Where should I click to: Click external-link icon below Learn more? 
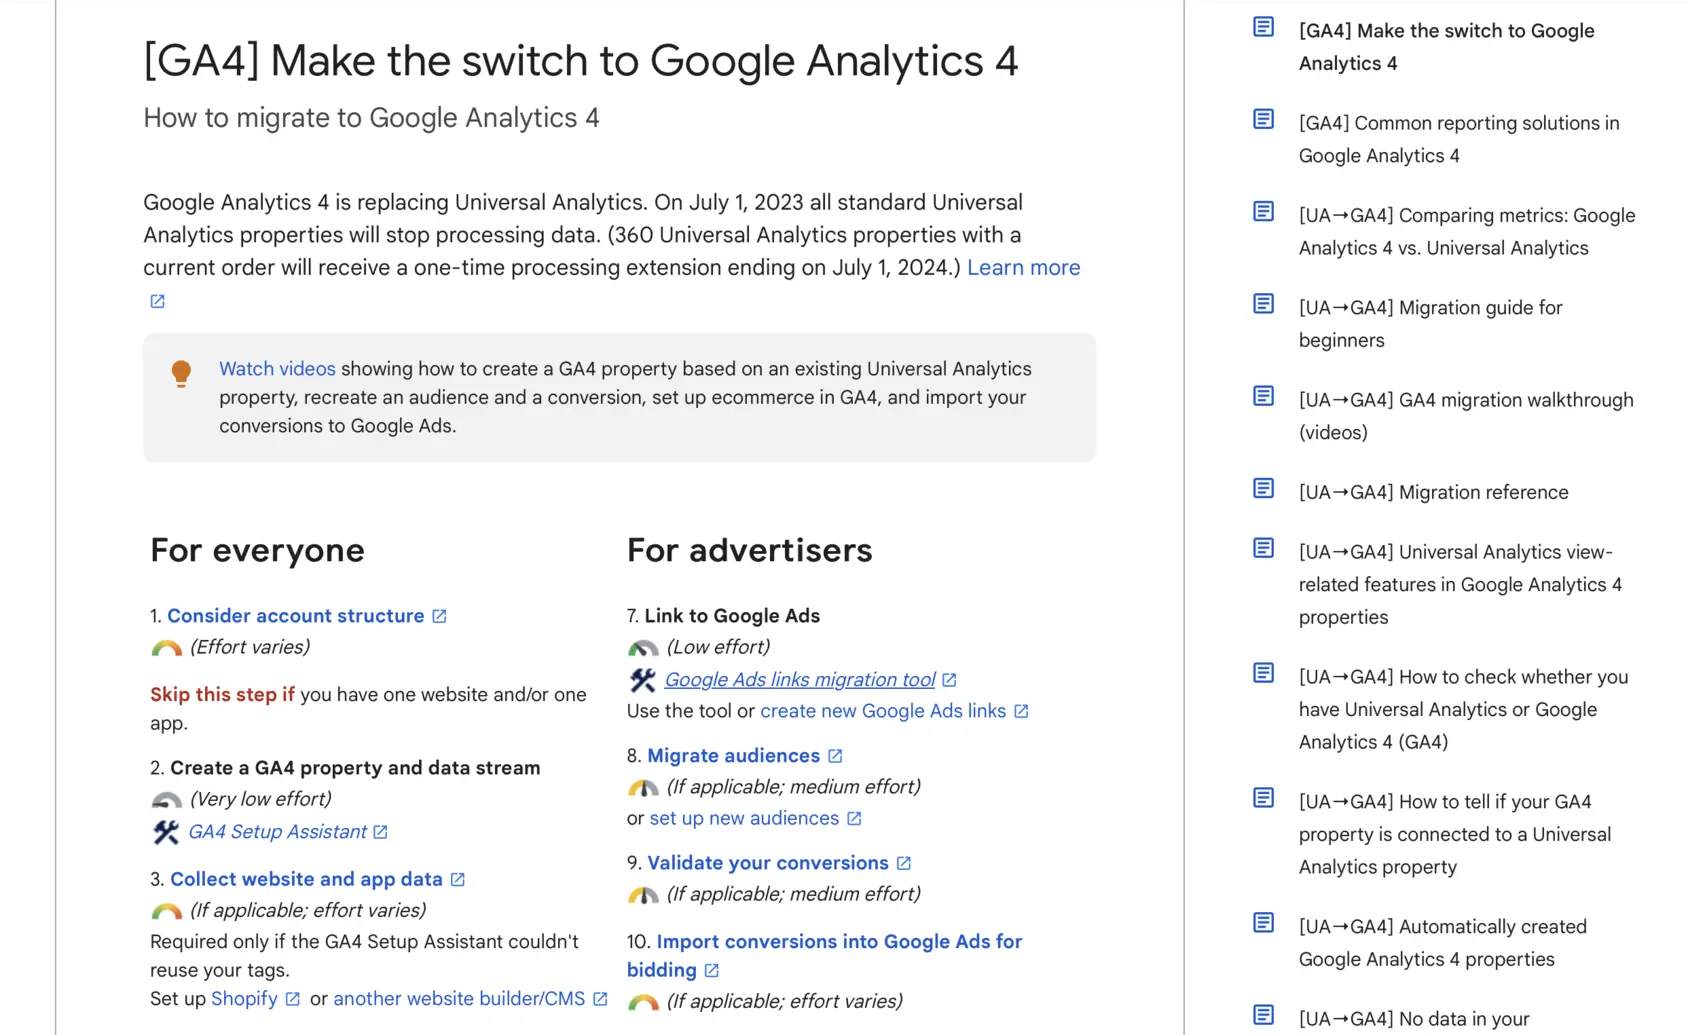point(157,301)
